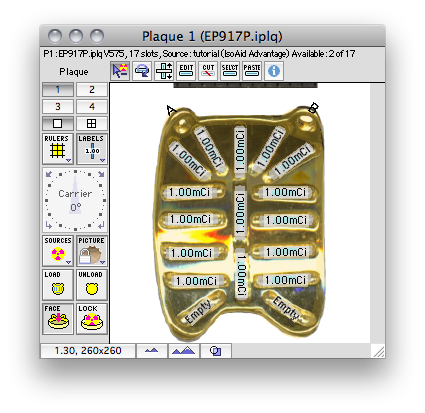The image size is (425, 413).
Task: Select the source pointer arrow tool
Action: [x=120, y=71]
